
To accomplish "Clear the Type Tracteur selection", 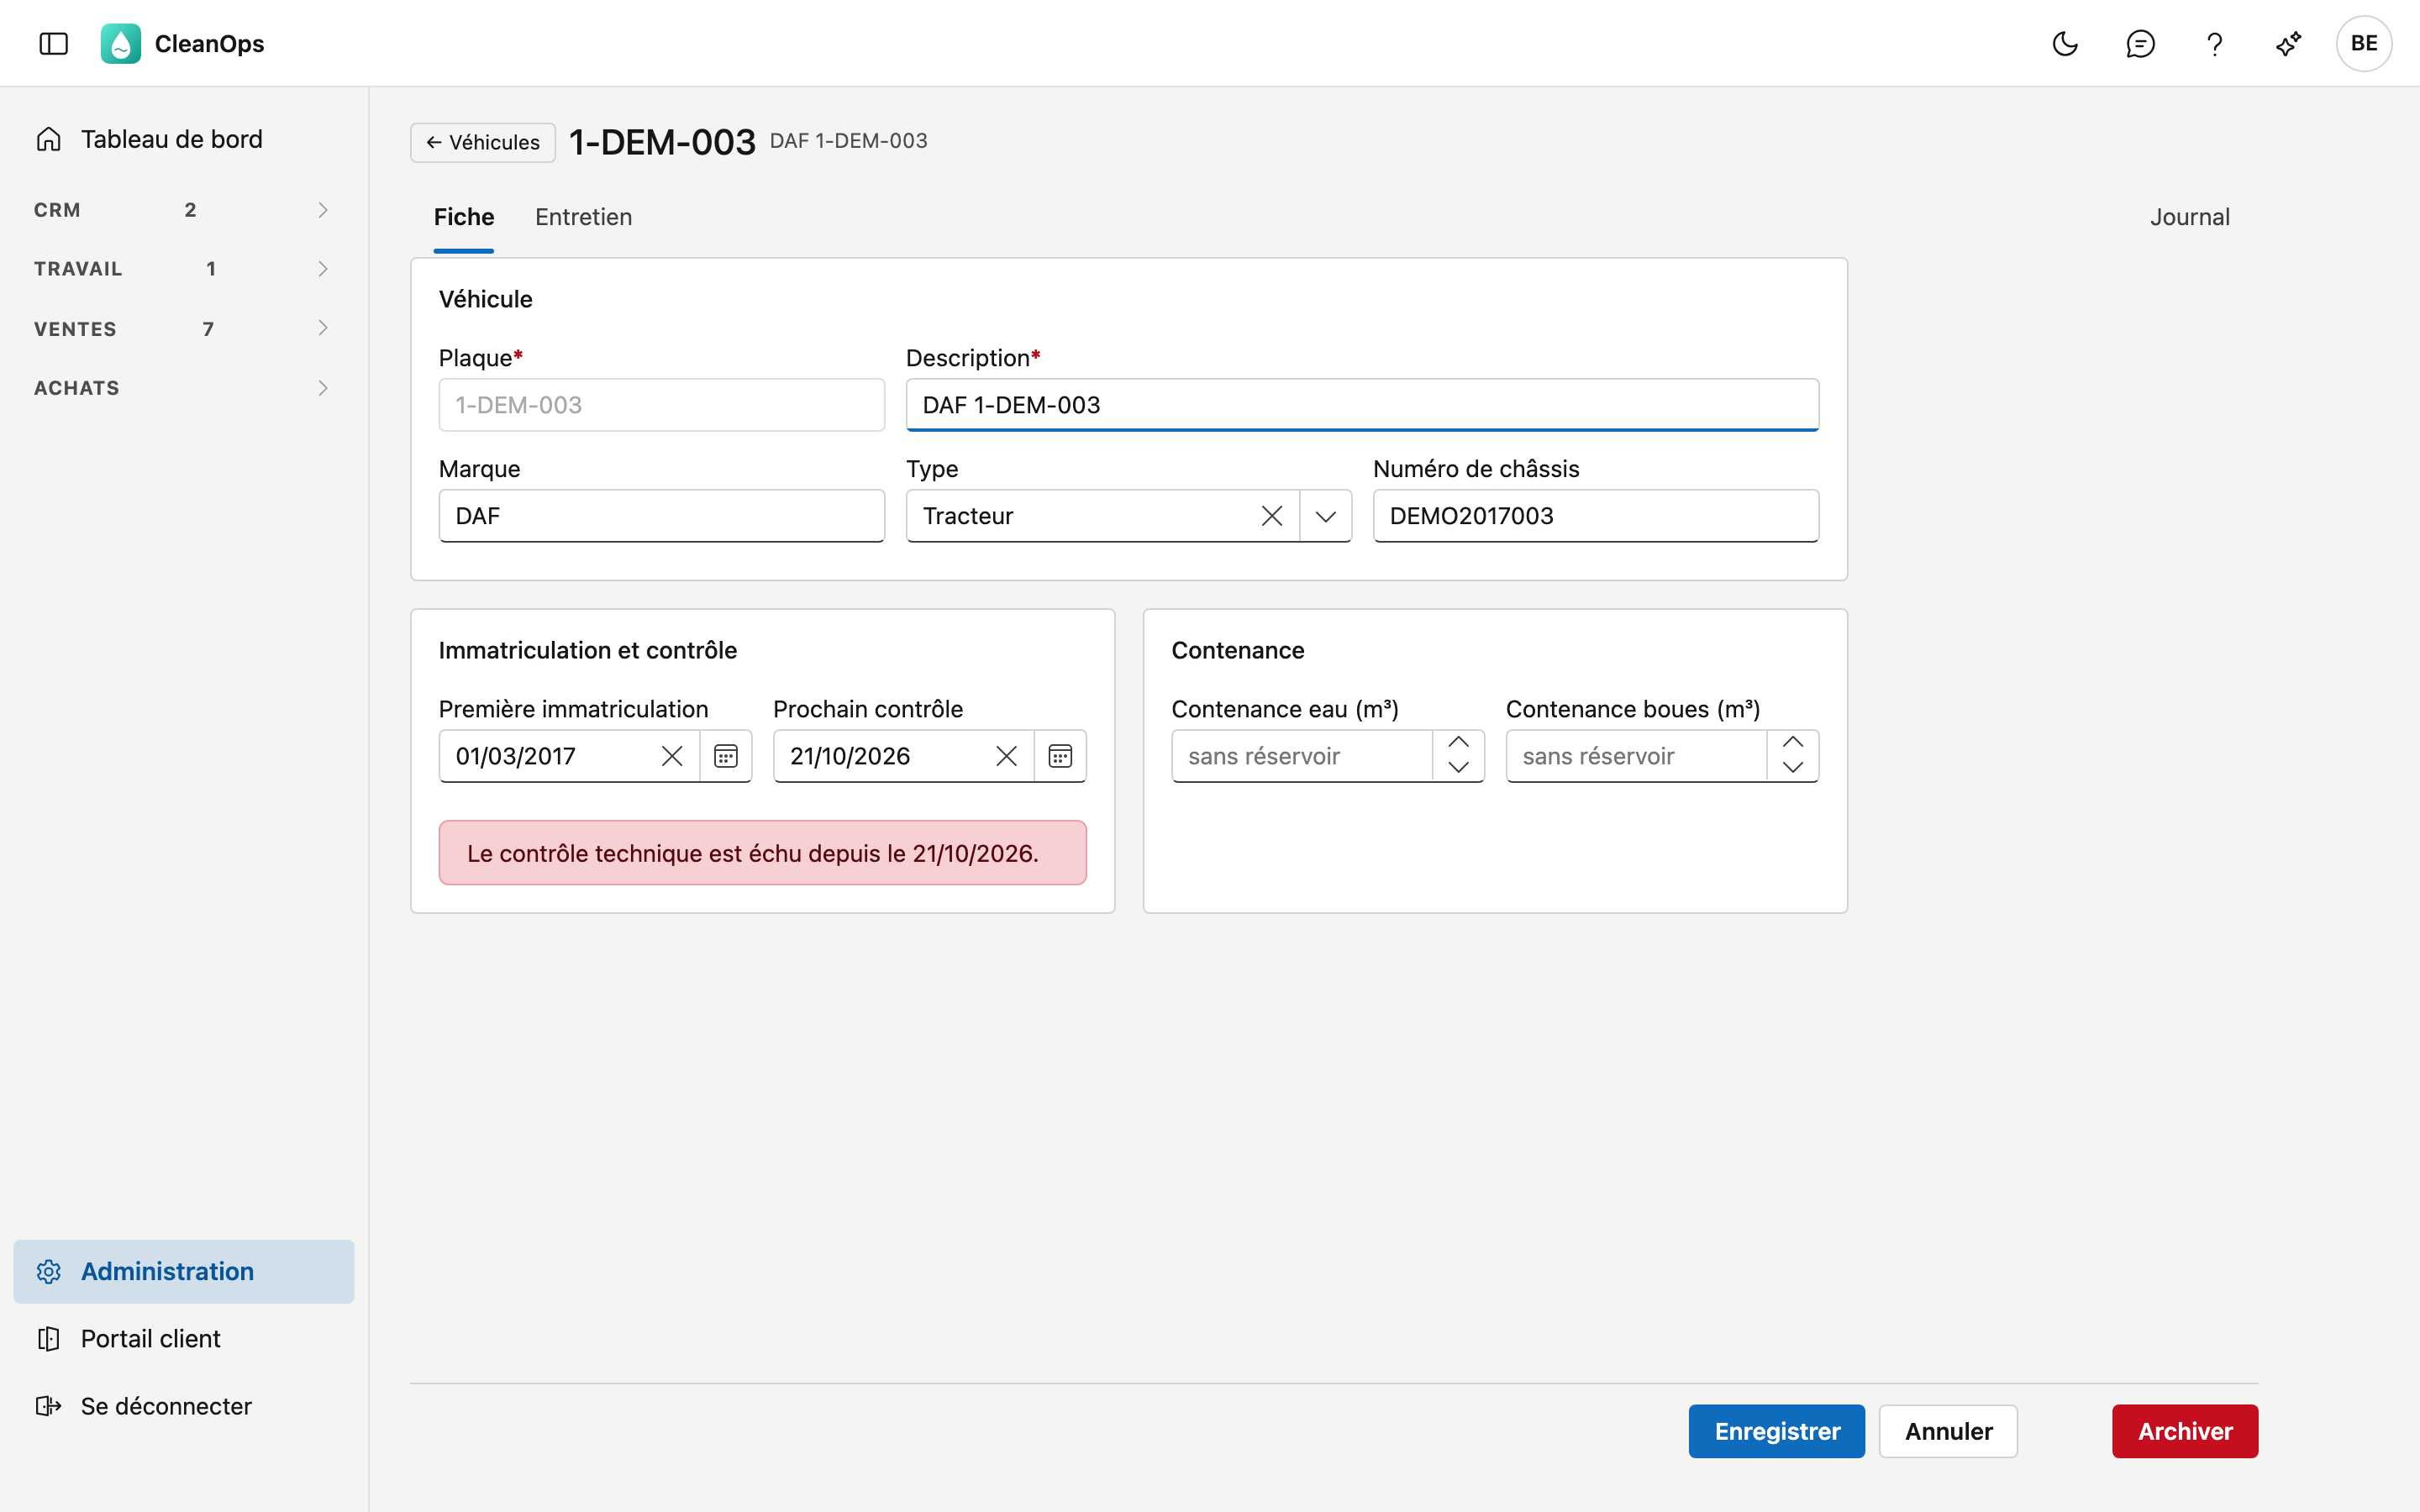I will tap(1272, 516).
